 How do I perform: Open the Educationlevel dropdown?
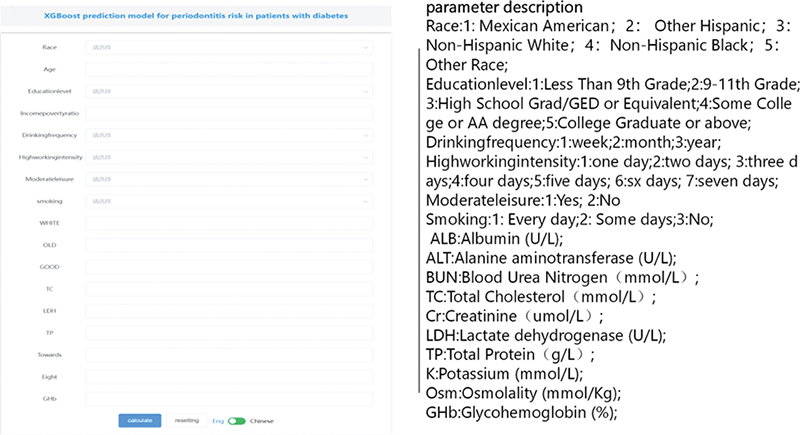pos(229,91)
